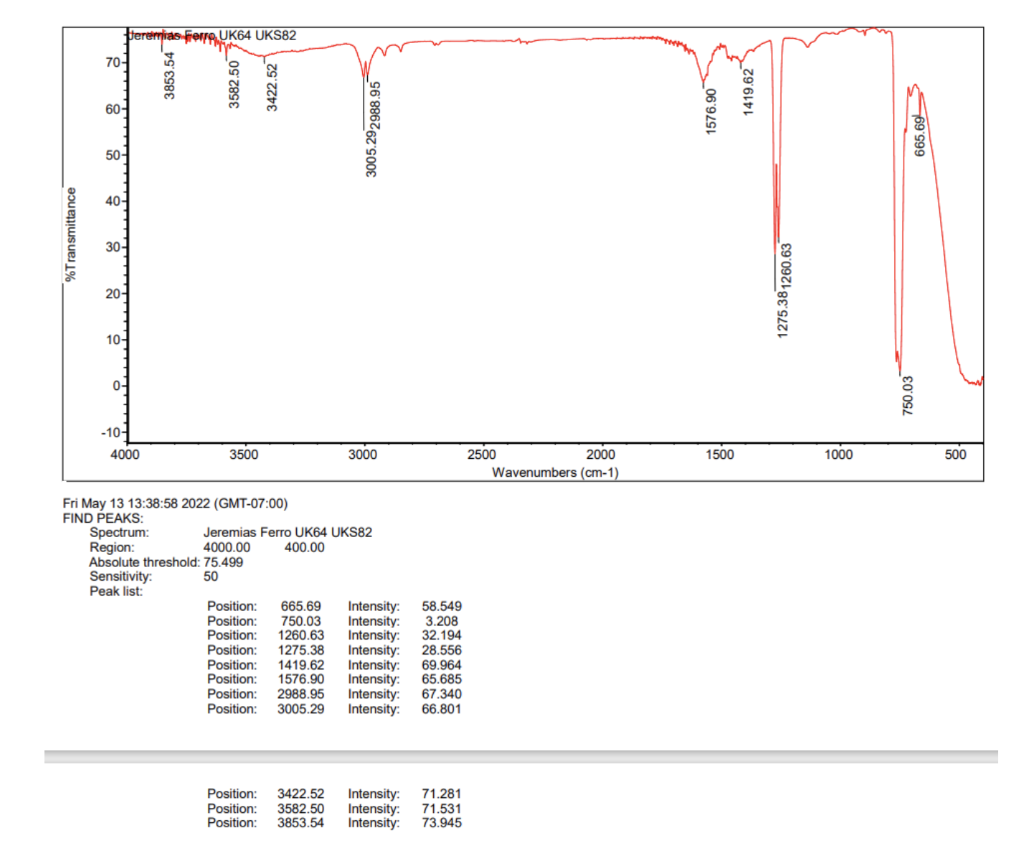Click the -10 tick label on y-axis
Screen dimensions: 1024x856
point(111,433)
